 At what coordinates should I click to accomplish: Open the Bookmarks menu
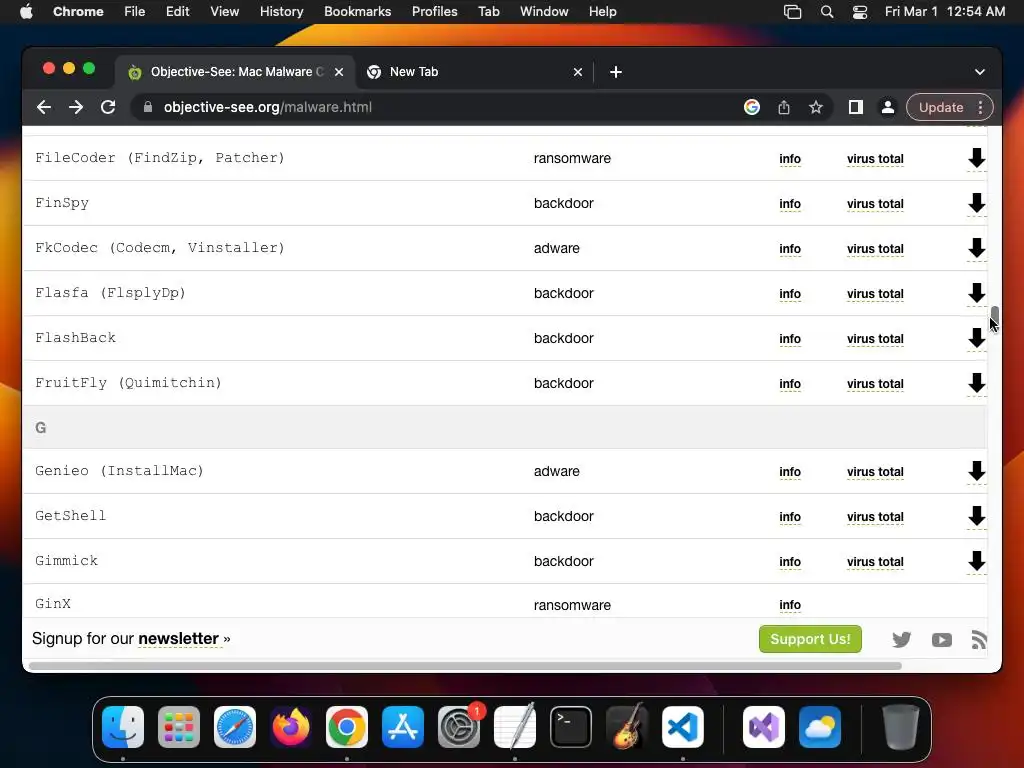357,12
